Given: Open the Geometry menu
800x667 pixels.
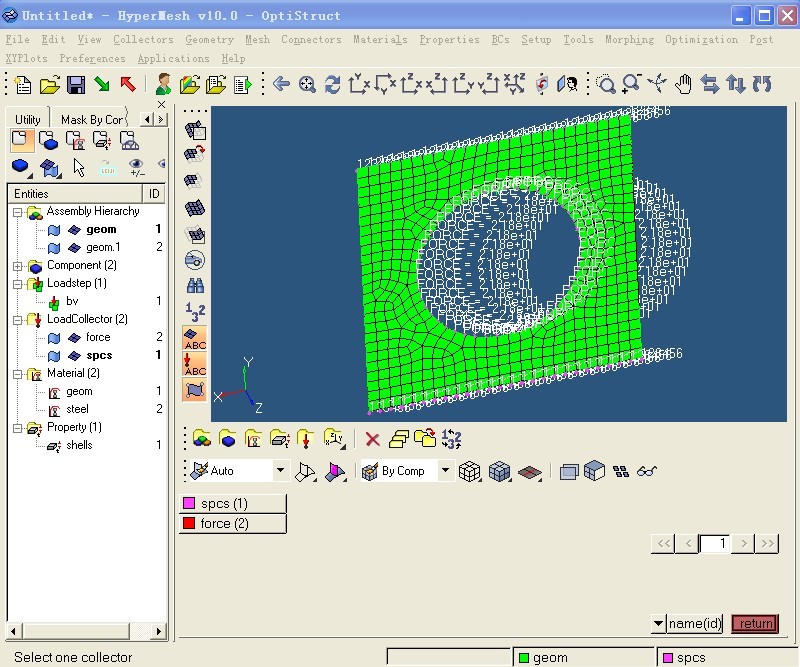Looking at the screenshot, I should pyautogui.click(x=209, y=39).
